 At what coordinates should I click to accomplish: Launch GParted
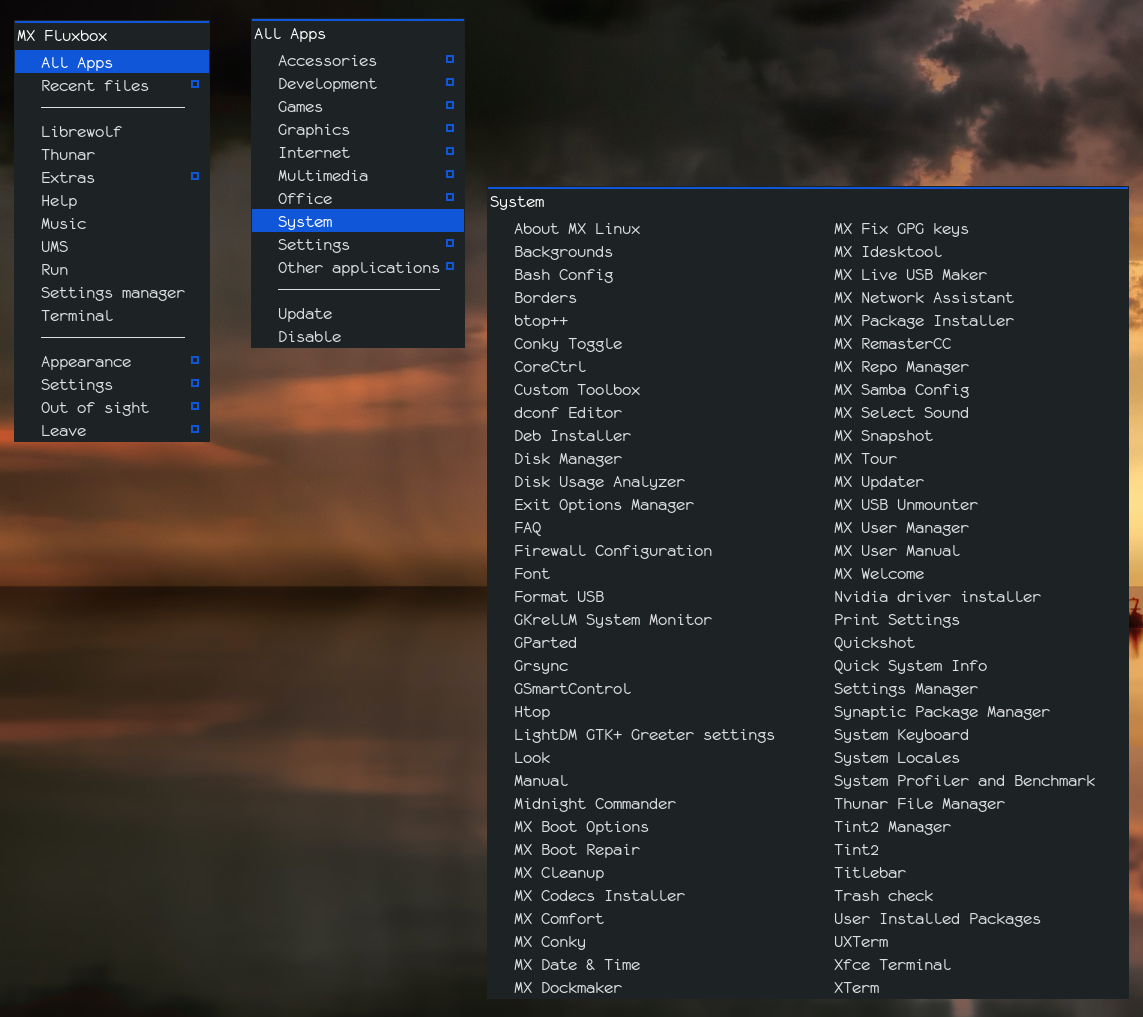545,642
